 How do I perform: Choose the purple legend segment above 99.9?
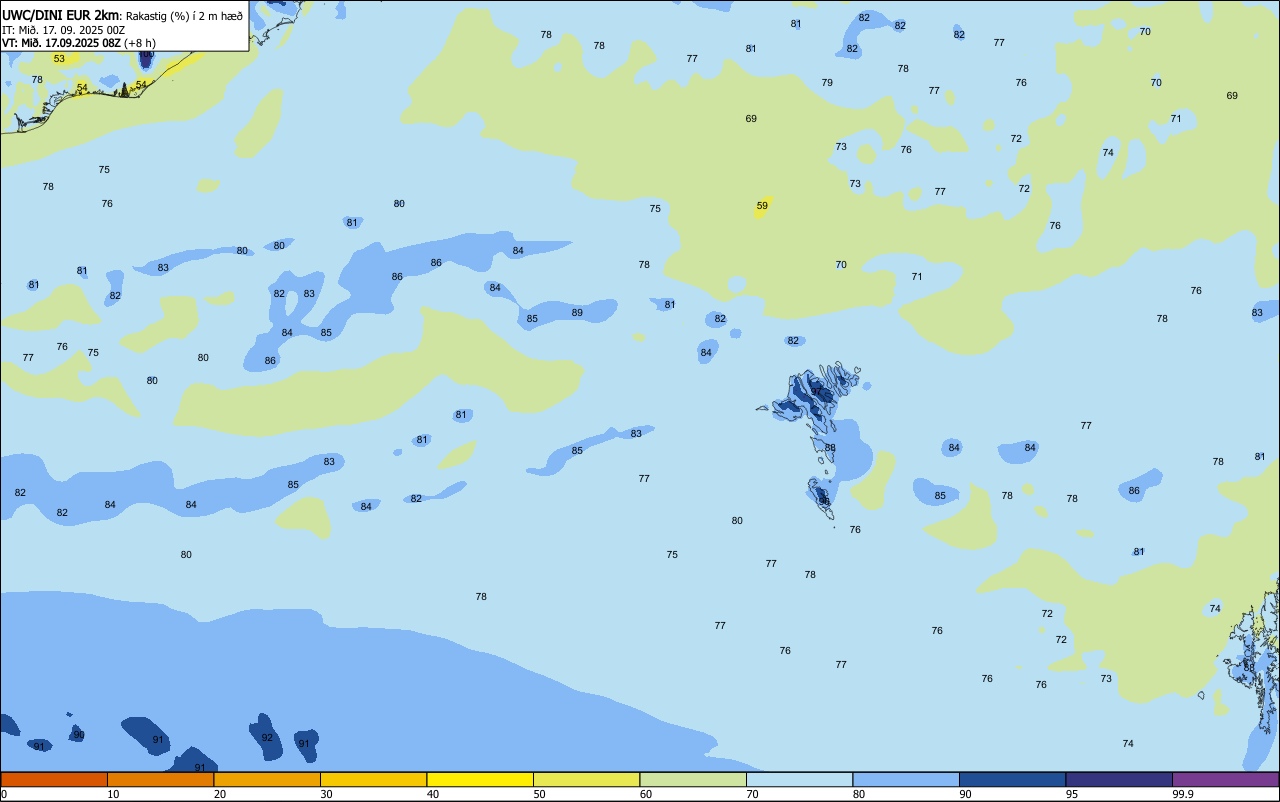pos(1225,779)
